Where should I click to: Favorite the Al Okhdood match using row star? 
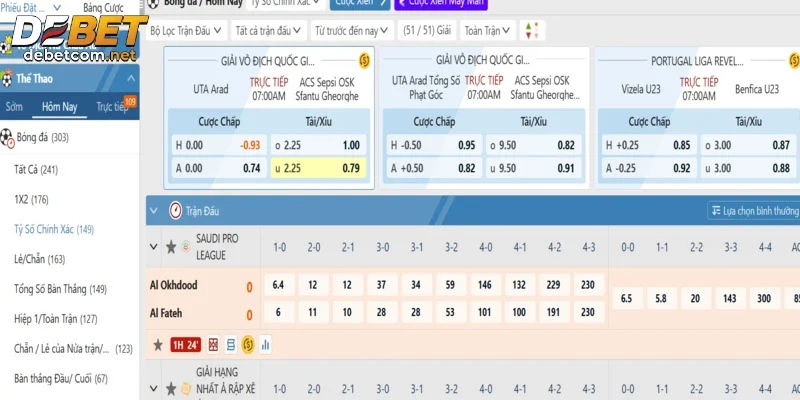[x=157, y=345]
